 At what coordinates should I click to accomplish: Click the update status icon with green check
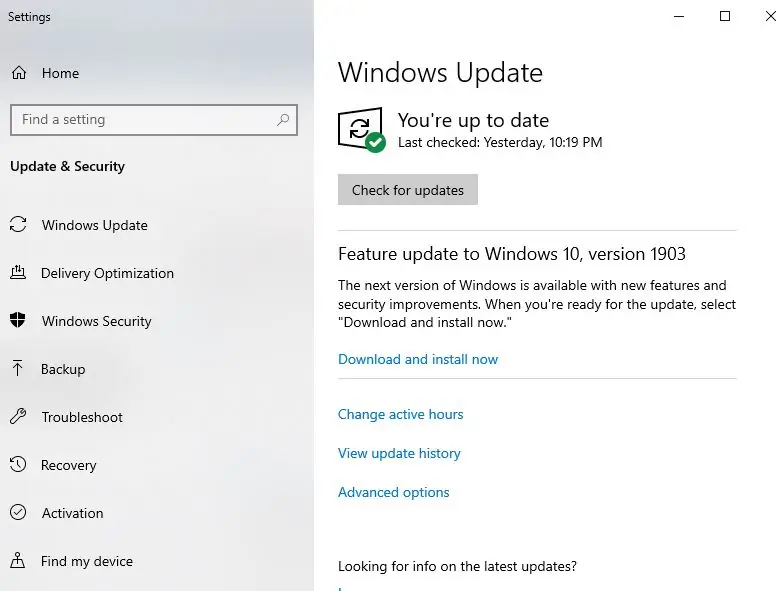click(x=362, y=129)
